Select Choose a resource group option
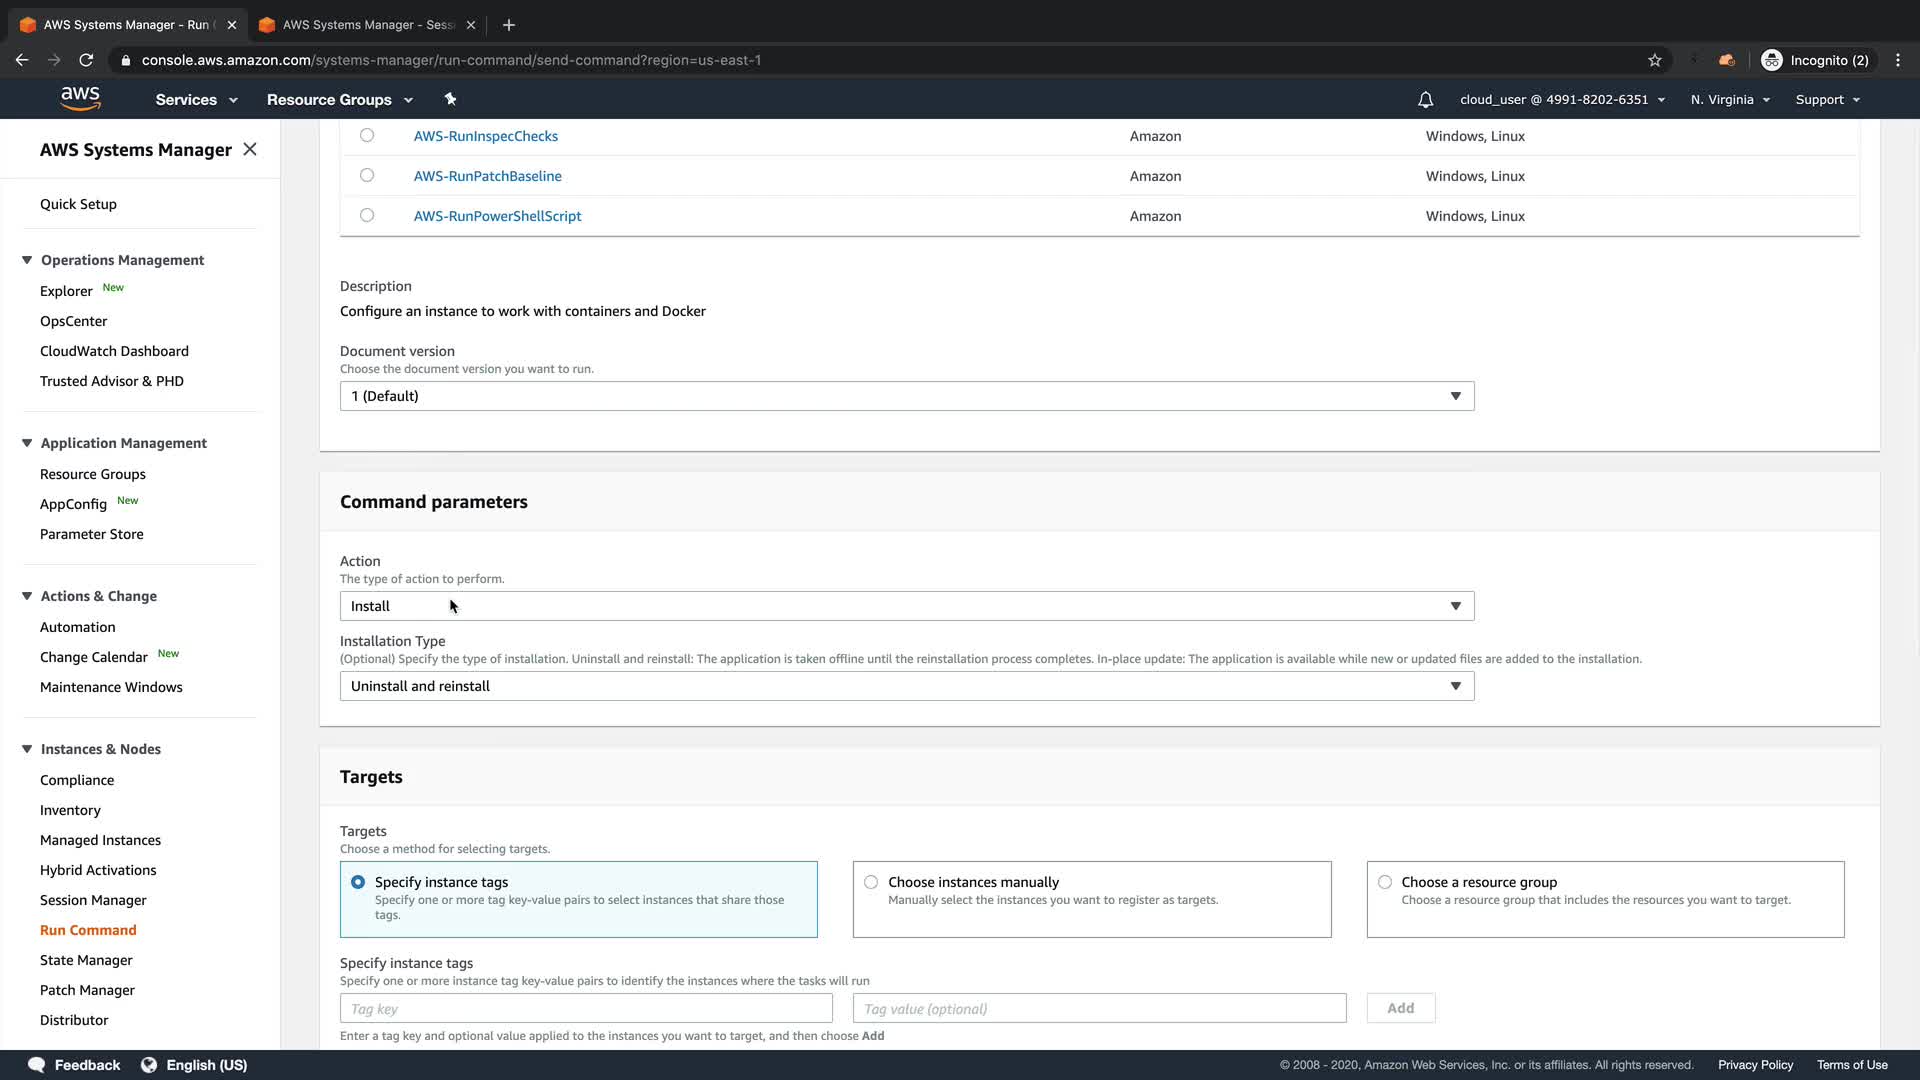Image resolution: width=1920 pixels, height=1080 pixels. pos(1385,882)
